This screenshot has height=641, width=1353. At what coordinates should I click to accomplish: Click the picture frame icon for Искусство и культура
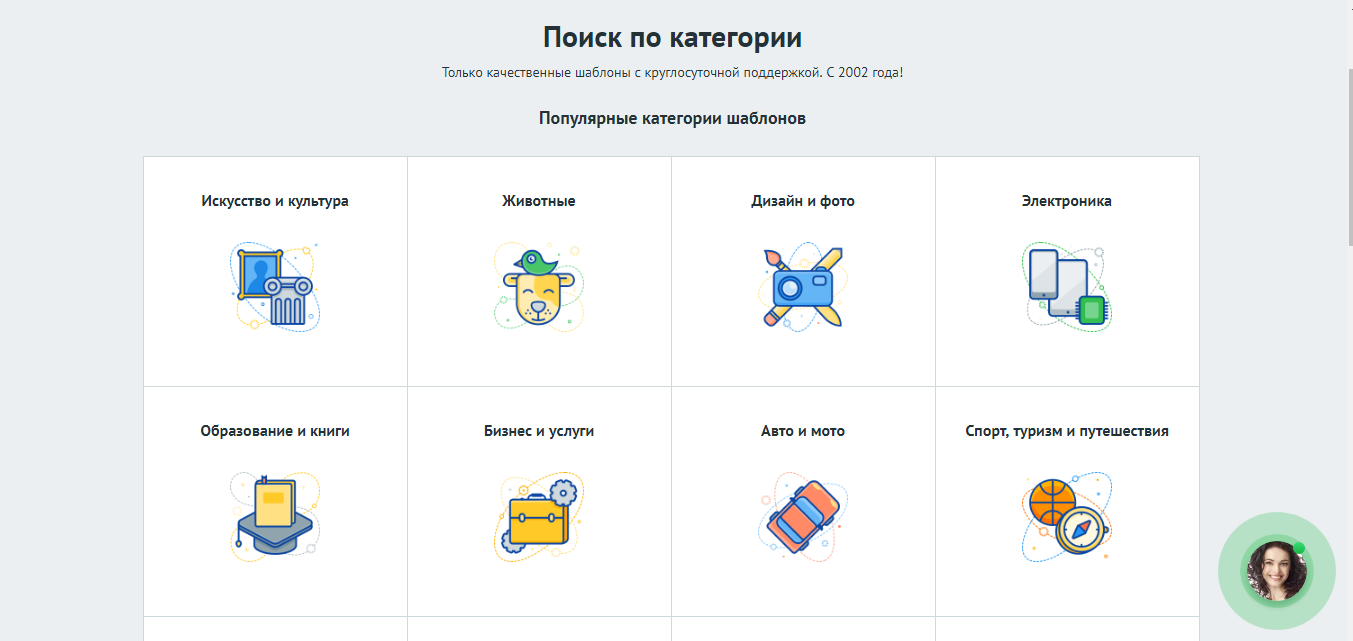[275, 287]
